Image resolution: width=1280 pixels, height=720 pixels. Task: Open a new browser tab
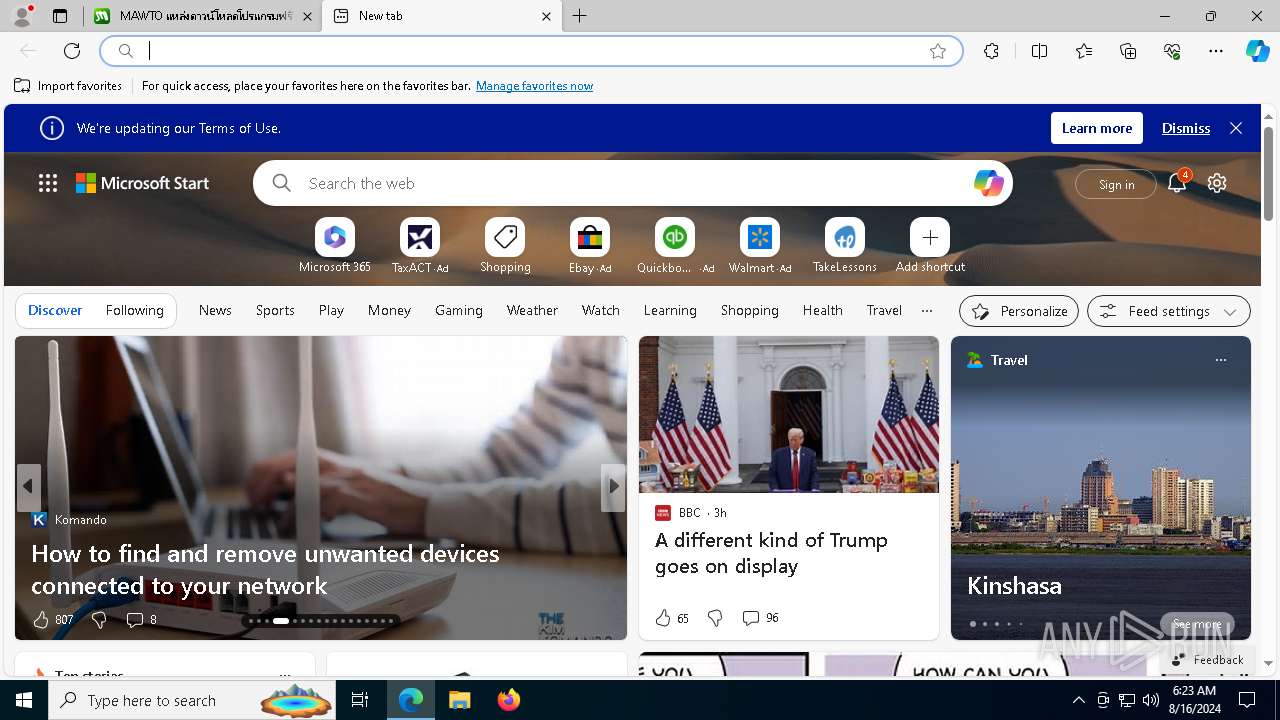point(580,16)
